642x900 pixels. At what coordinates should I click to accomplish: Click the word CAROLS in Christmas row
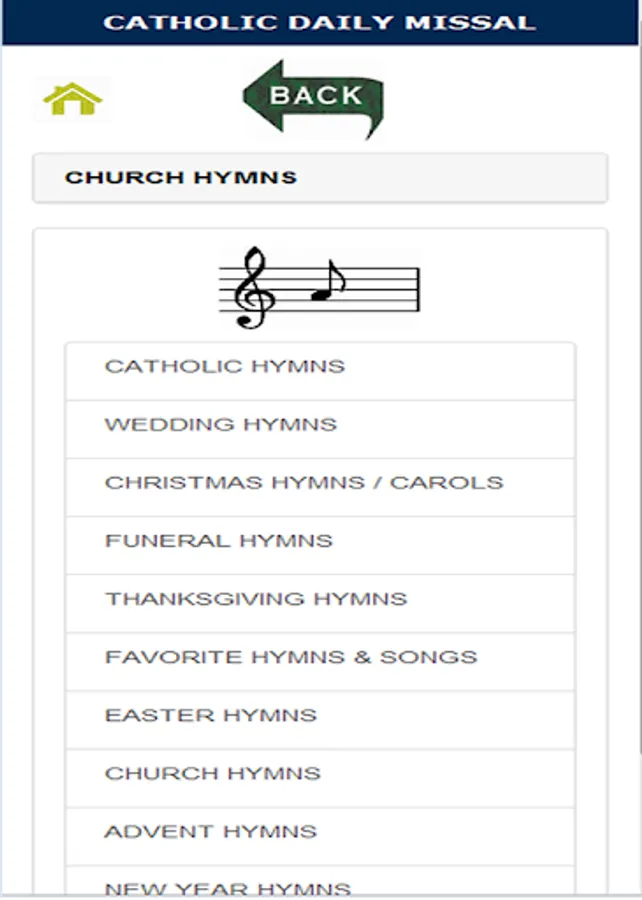446,483
